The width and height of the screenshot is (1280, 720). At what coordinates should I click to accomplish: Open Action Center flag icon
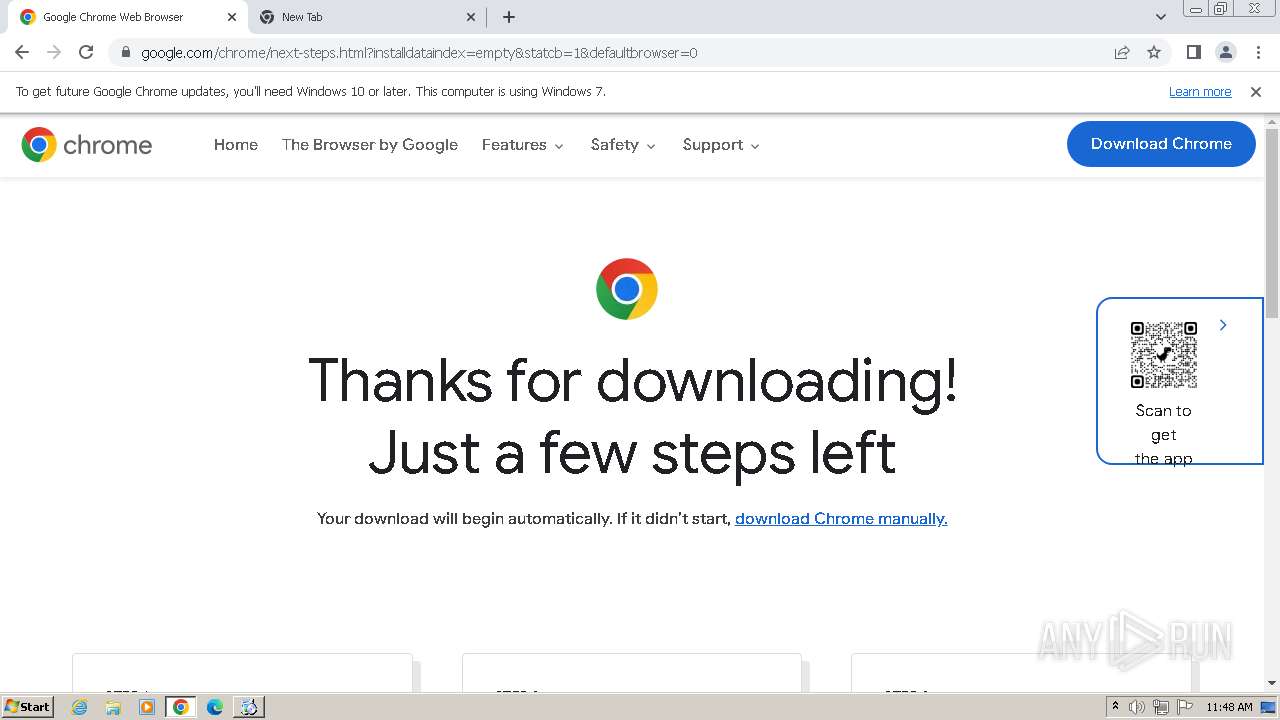1184,707
